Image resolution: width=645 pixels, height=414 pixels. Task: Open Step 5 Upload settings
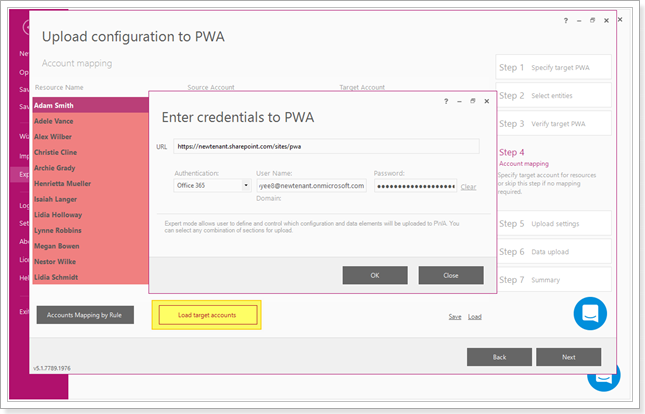pyautogui.click(x=553, y=223)
